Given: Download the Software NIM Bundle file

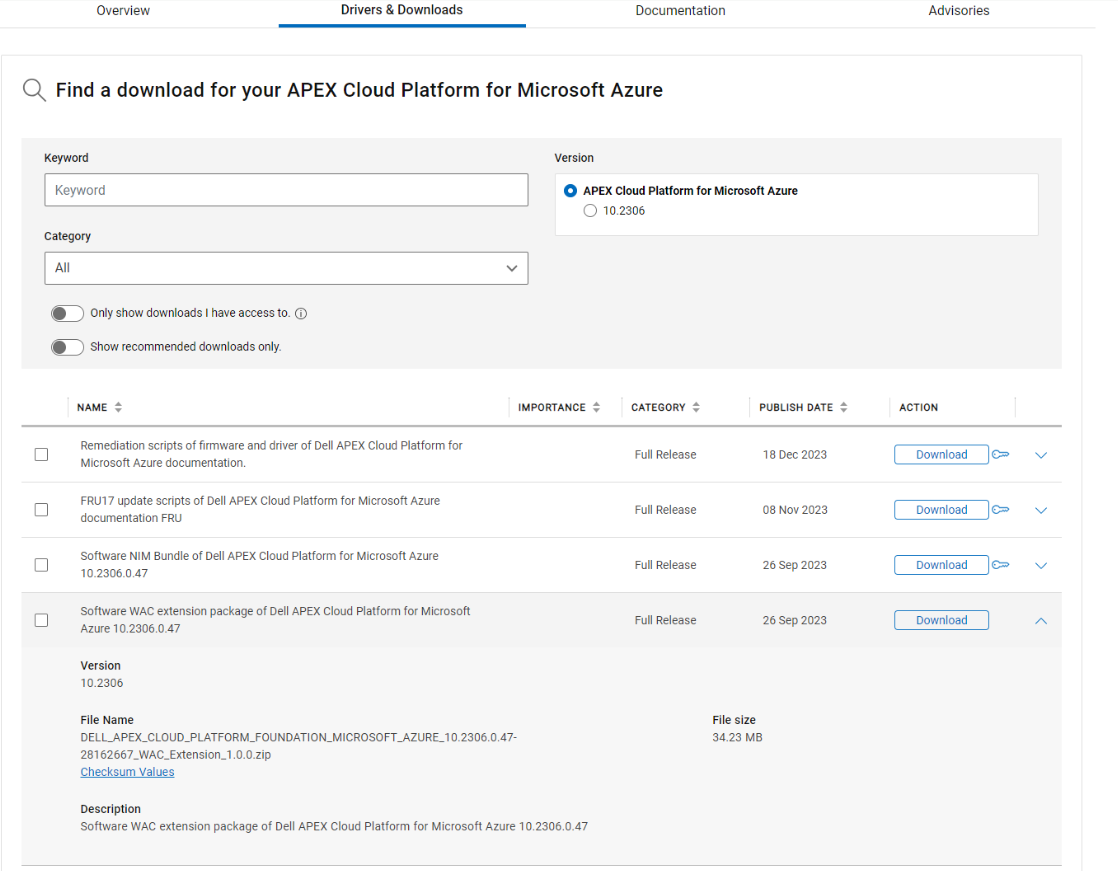Looking at the screenshot, I should pyautogui.click(x=941, y=565).
